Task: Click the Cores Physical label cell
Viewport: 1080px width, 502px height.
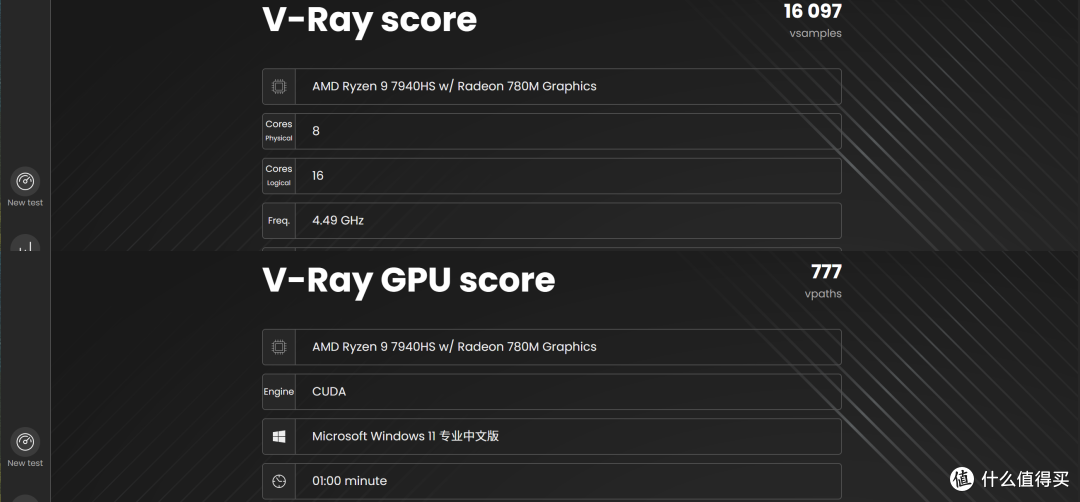Action: click(x=279, y=131)
